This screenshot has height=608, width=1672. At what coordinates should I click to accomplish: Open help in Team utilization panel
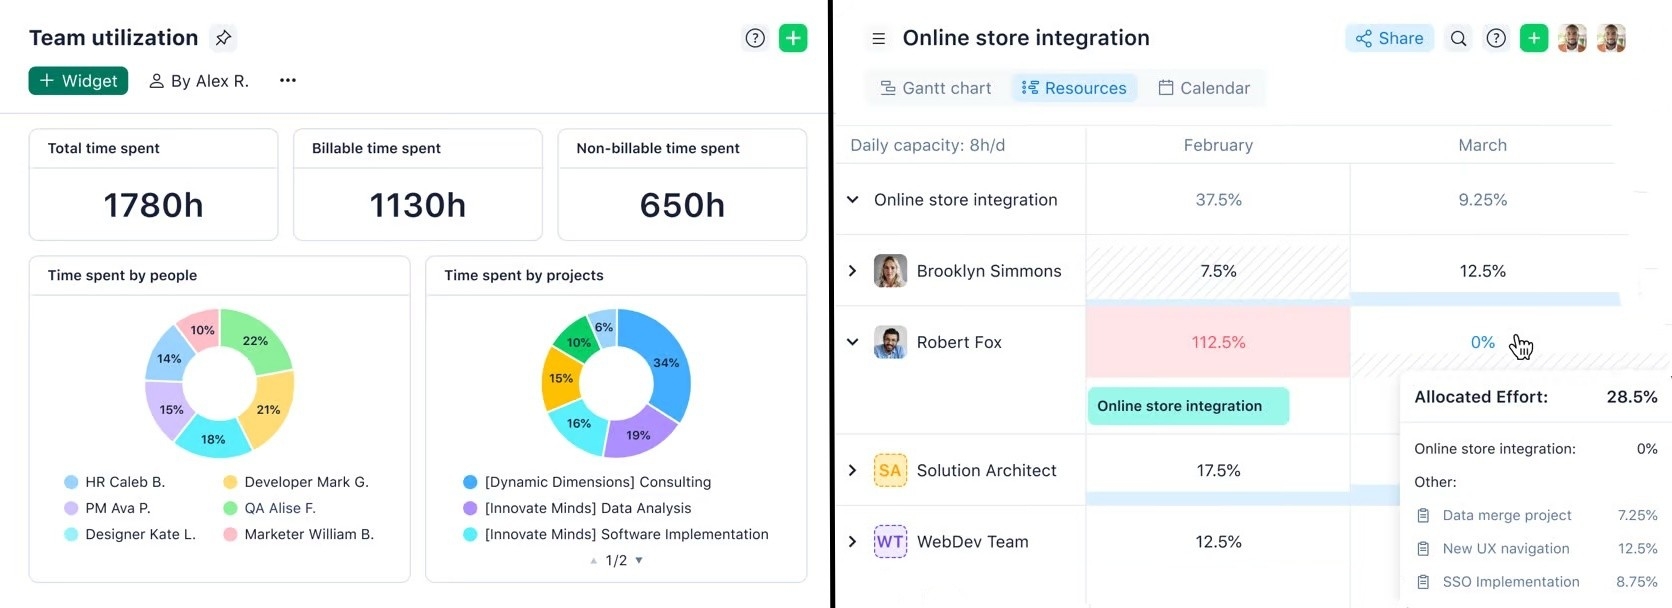coord(755,38)
